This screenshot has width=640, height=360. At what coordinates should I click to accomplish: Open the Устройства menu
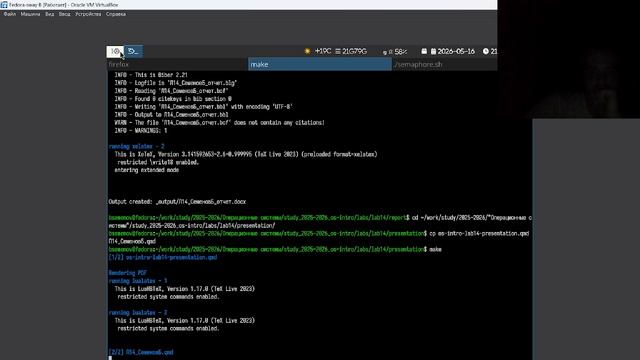pyautogui.click(x=88, y=14)
